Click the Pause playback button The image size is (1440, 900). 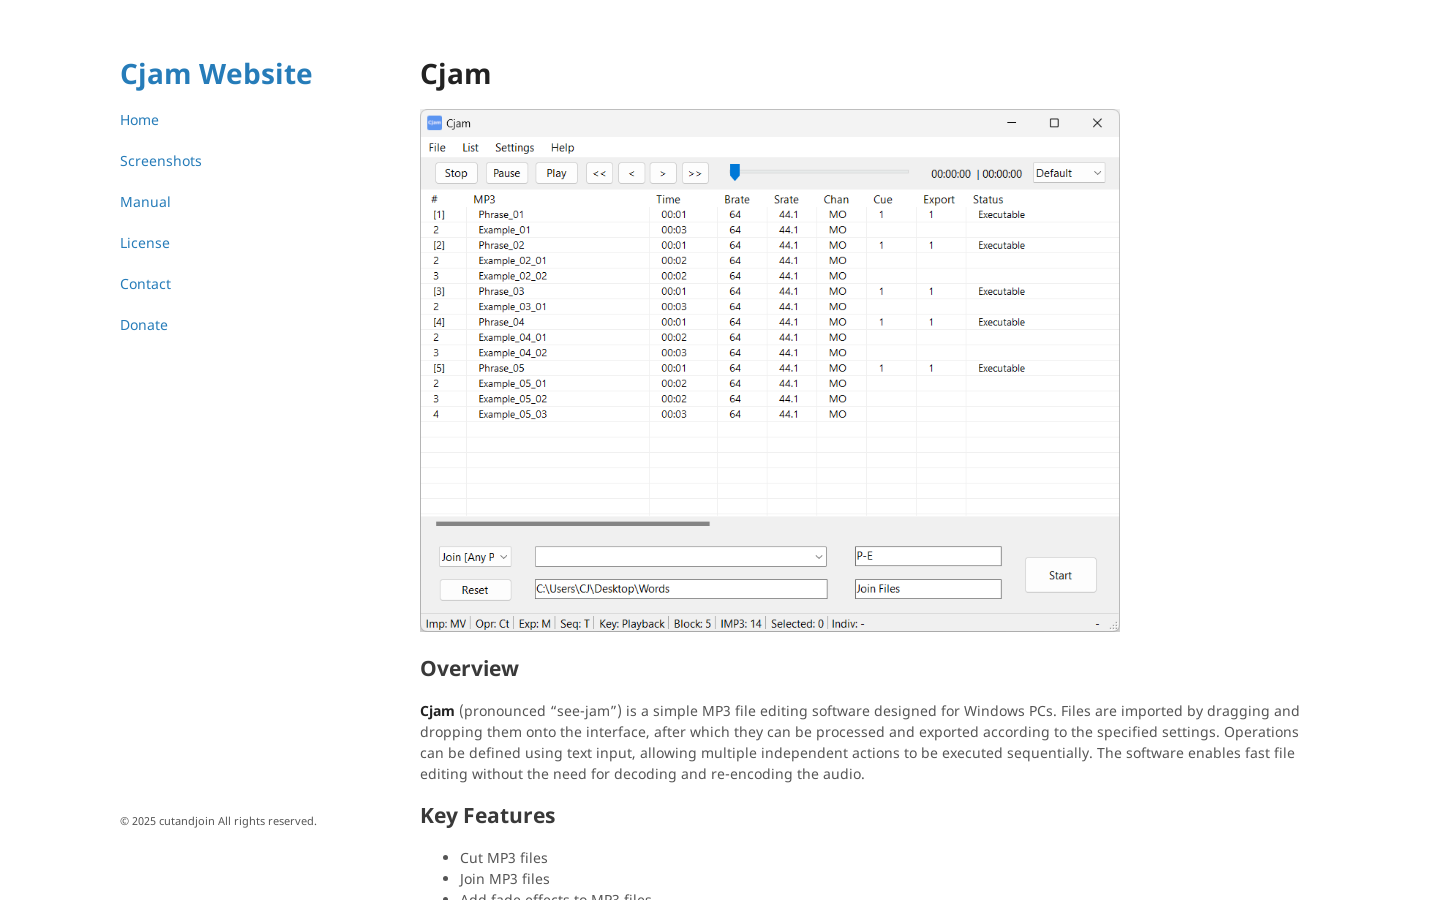tap(507, 173)
